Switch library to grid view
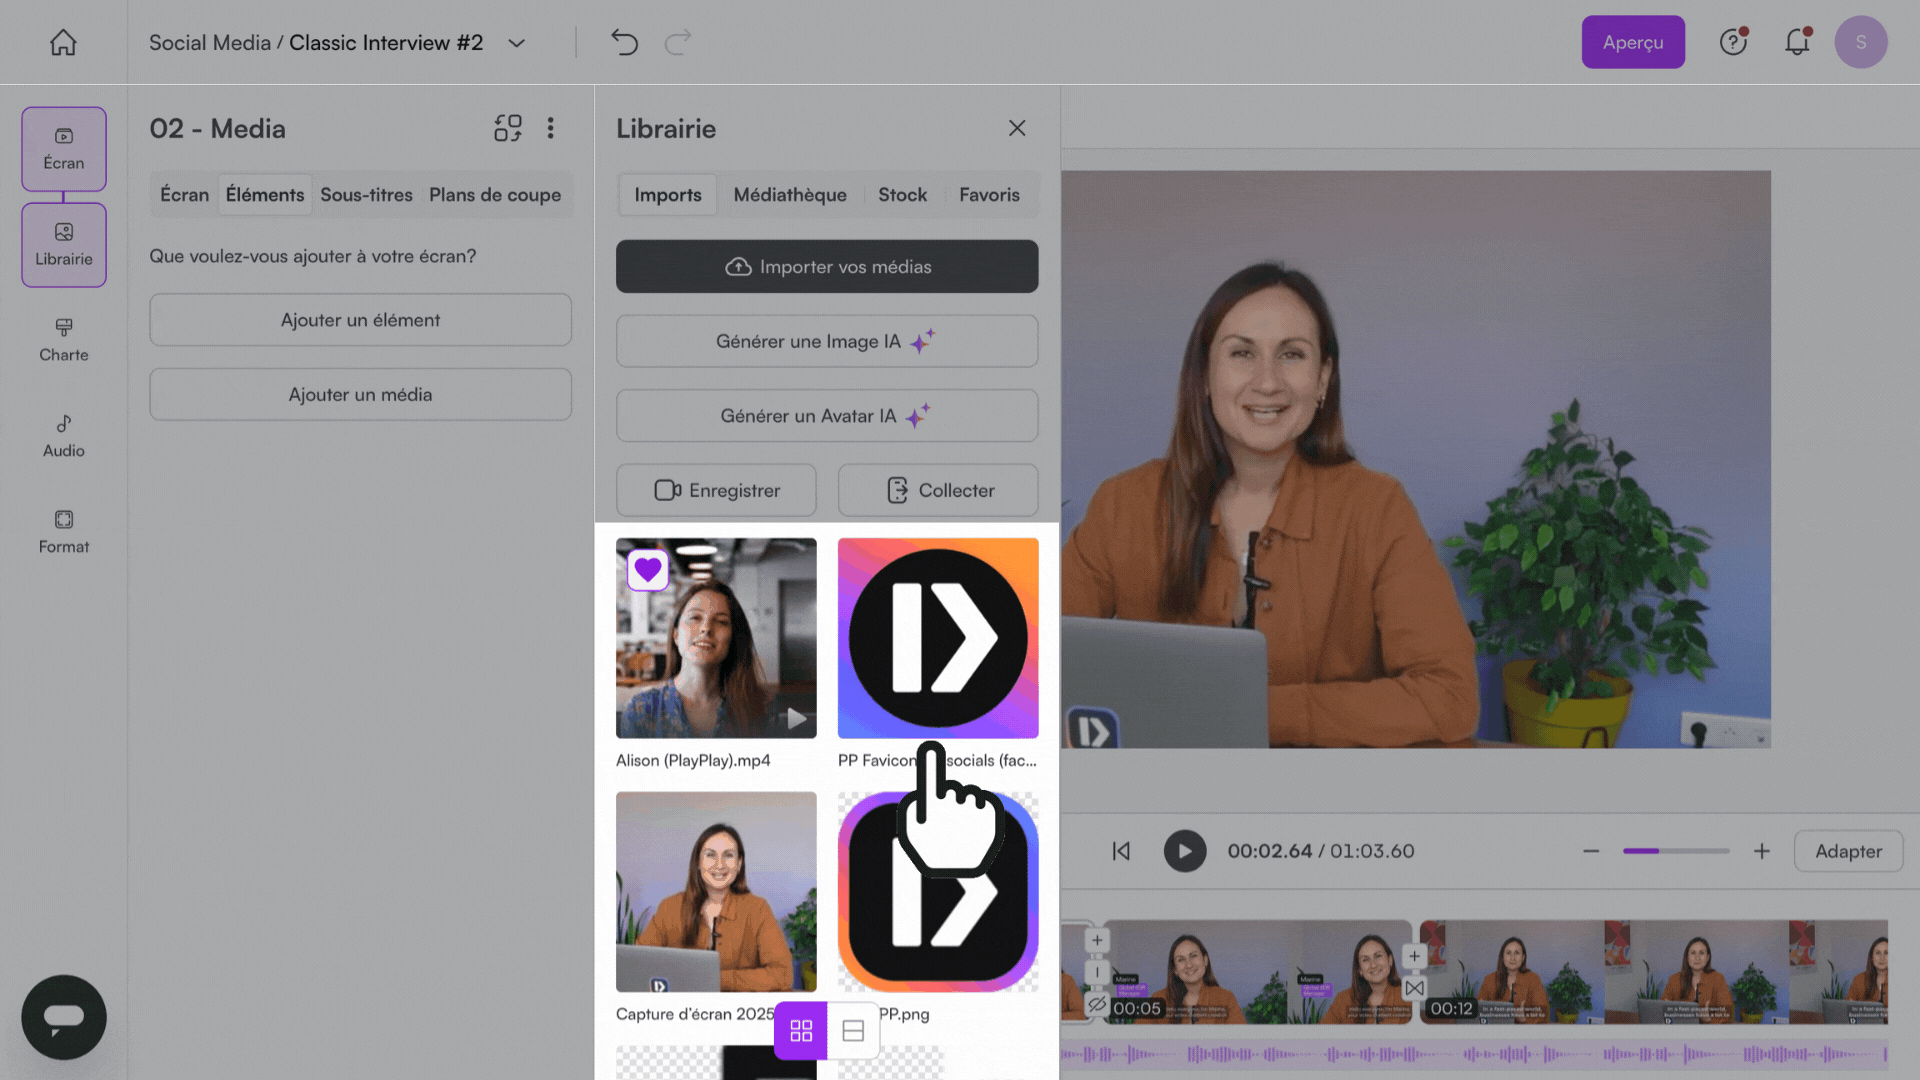The width and height of the screenshot is (1920, 1080). [x=801, y=1030]
